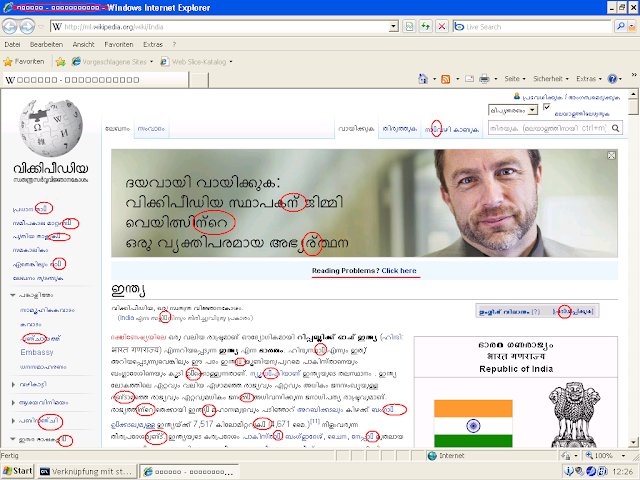Click the orange RSS feeds icon
Image resolution: width=640 pixels, height=480 pixels.
pos(446,79)
